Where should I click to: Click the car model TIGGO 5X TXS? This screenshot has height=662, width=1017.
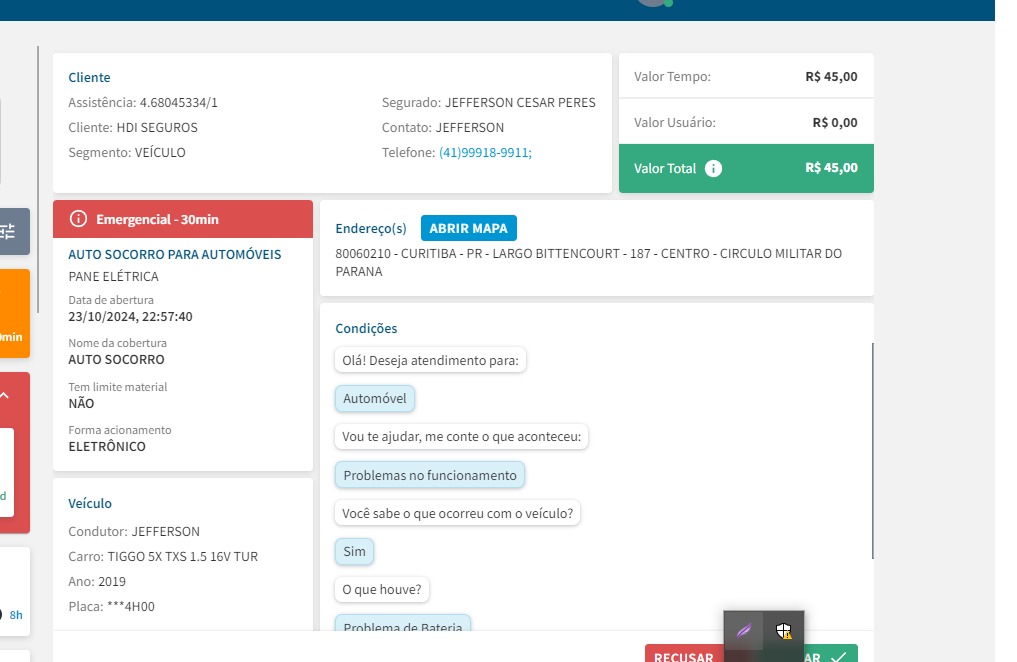click(x=182, y=556)
